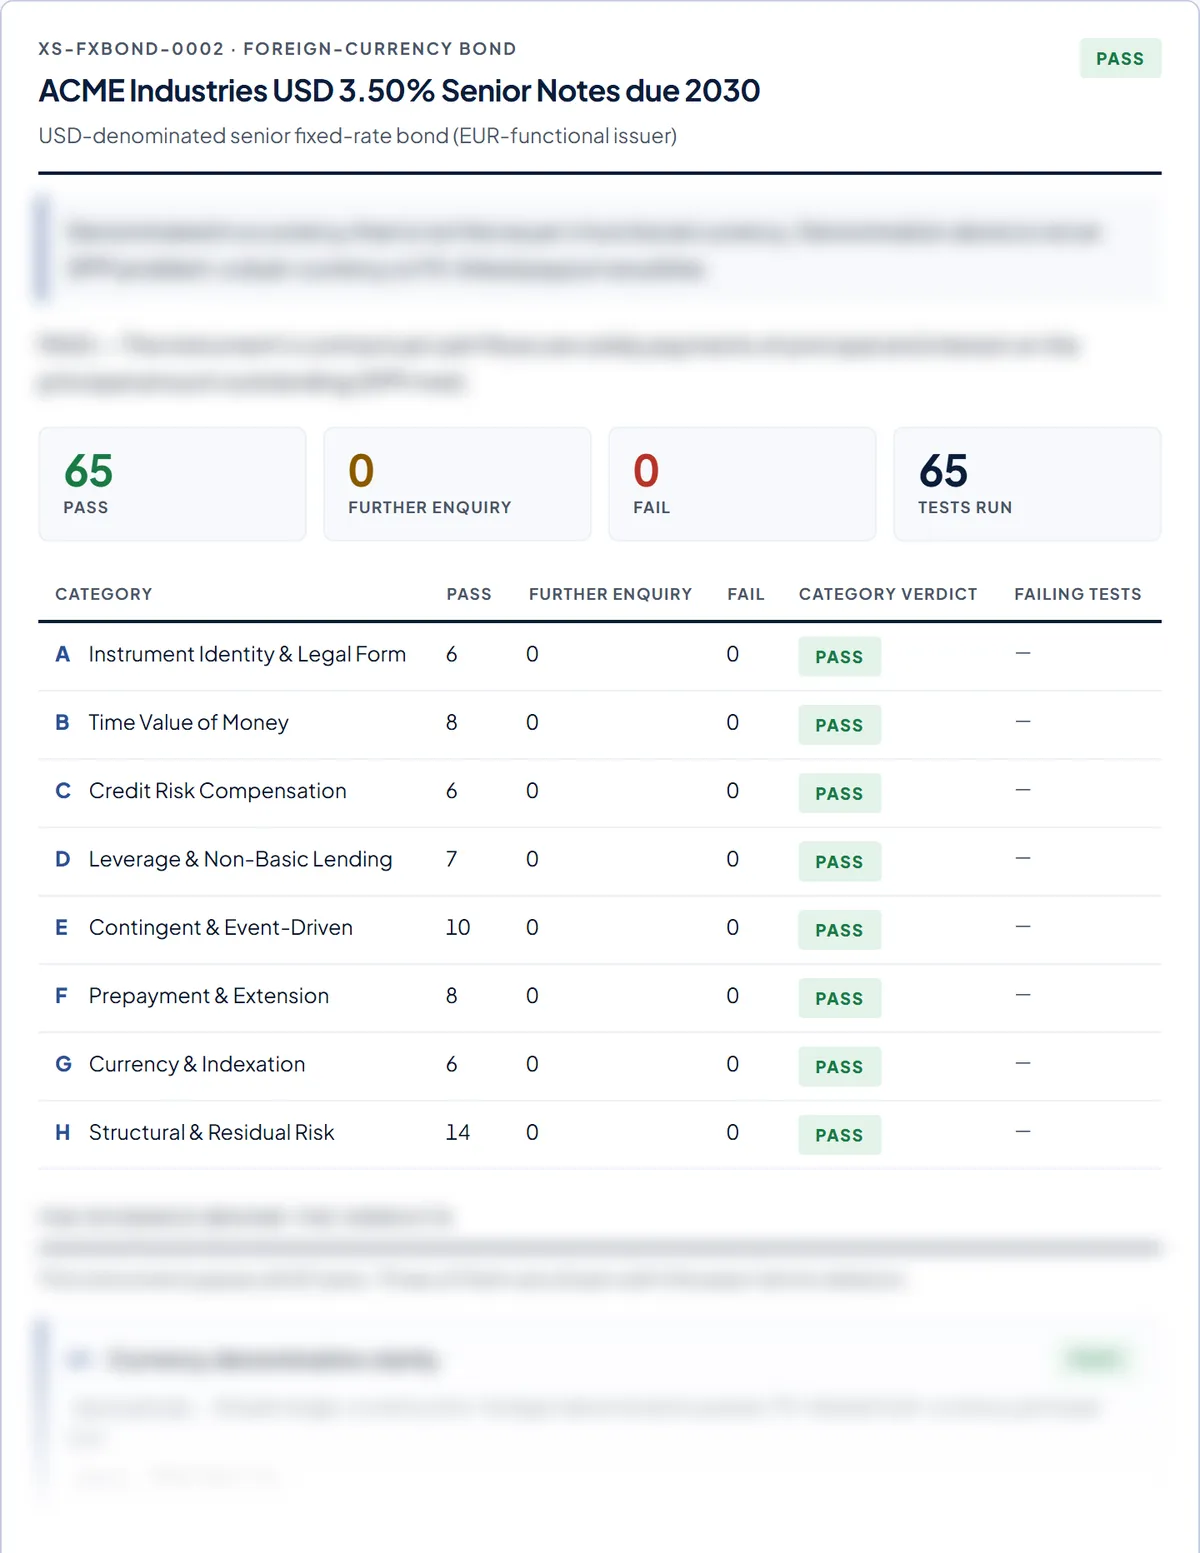
Task: Click PASS badge for Time Value of Money
Action: (839, 725)
